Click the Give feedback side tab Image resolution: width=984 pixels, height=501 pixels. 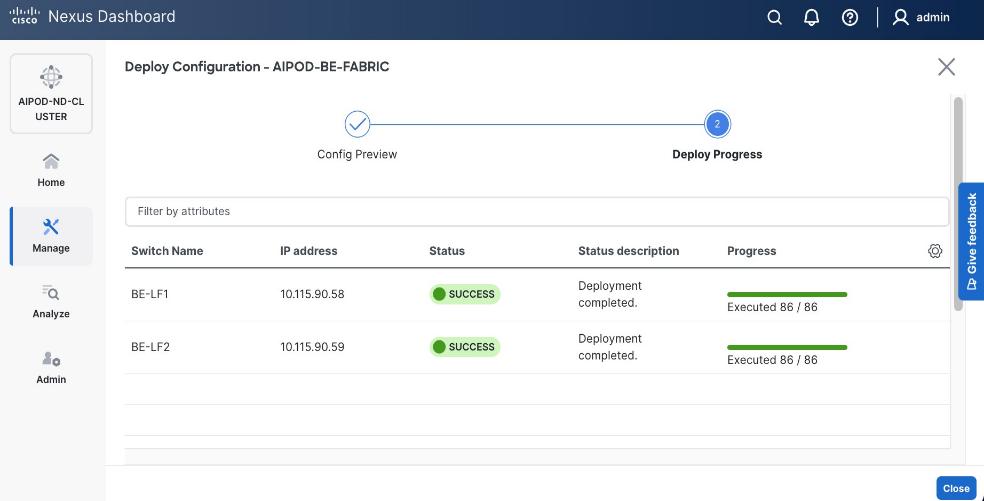tap(971, 241)
